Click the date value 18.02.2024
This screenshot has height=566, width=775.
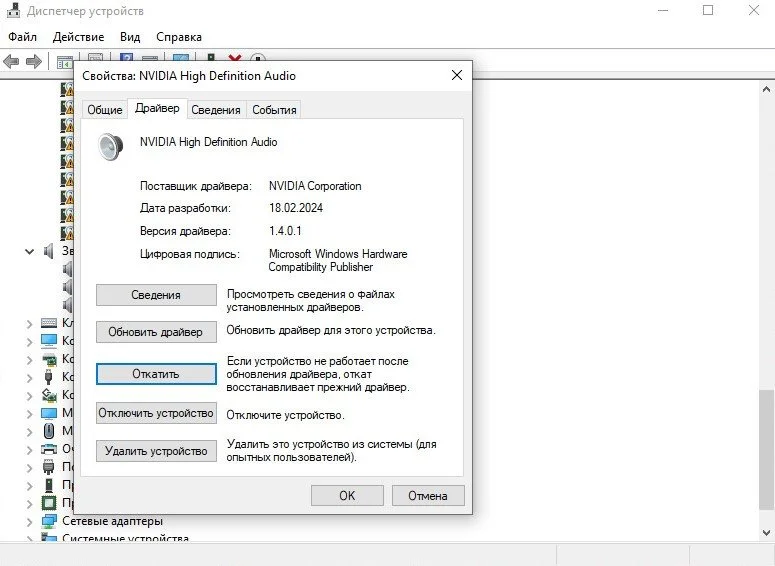click(296, 208)
